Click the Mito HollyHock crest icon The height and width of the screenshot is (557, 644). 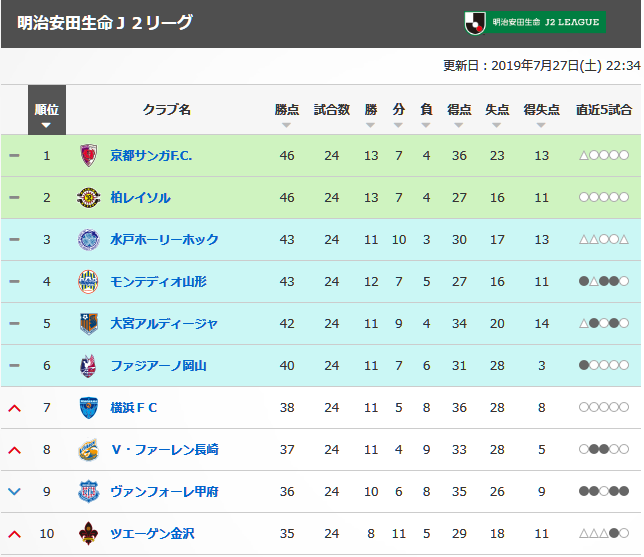(88, 239)
